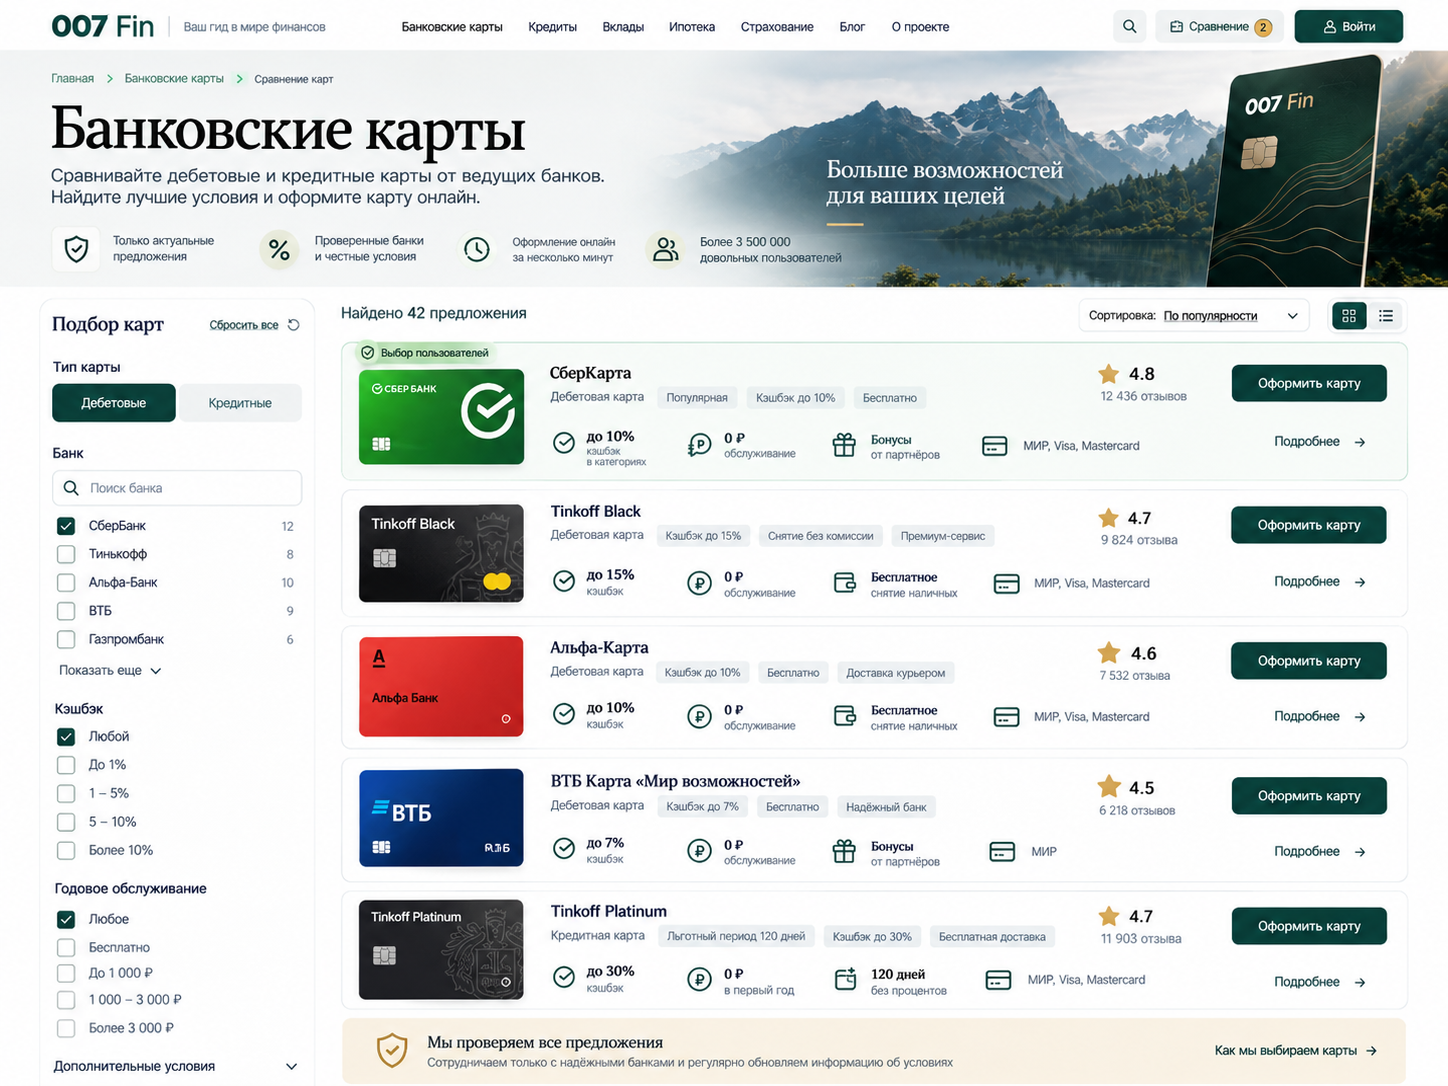Viewport: 1448px width, 1086px height.
Task: Click the star rating icon of СберКарта
Action: click(x=1108, y=374)
